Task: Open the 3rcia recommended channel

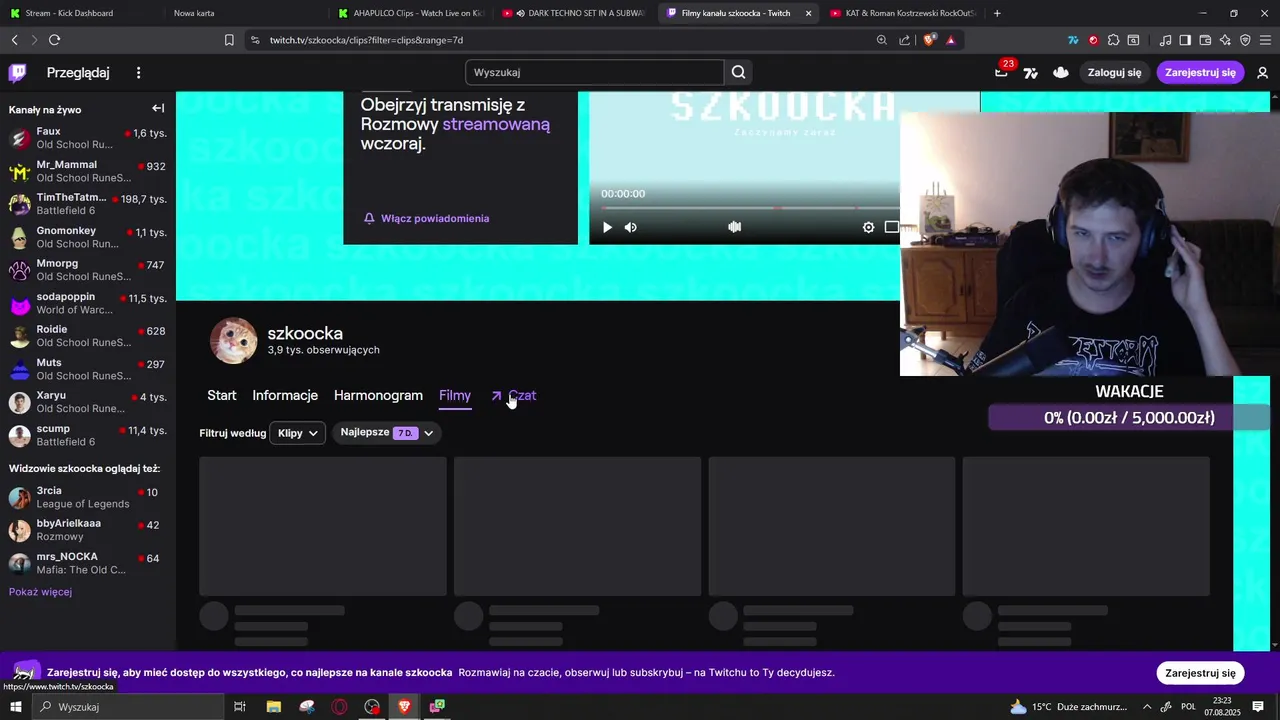Action: pos(88,497)
